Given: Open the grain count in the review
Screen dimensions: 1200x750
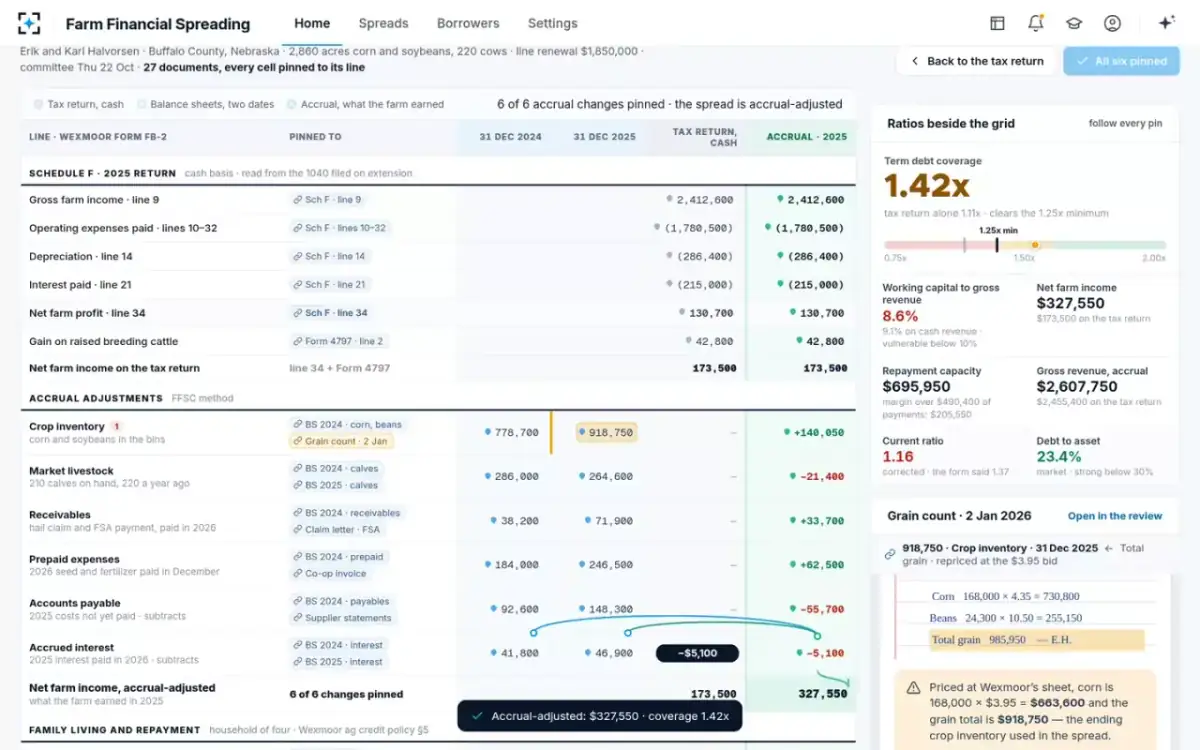Looking at the screenshot, I should click(1115, 516).
